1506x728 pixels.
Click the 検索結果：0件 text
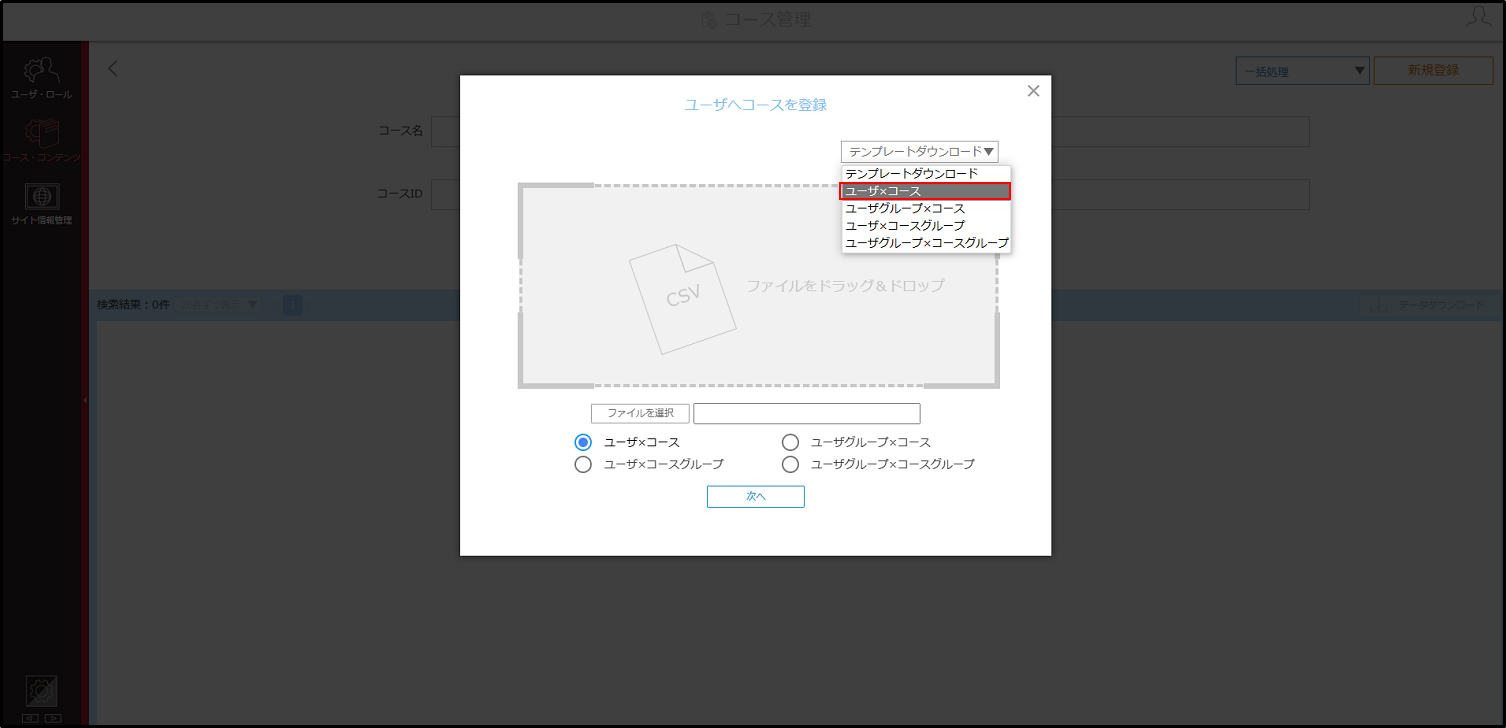tap(133, 305)
